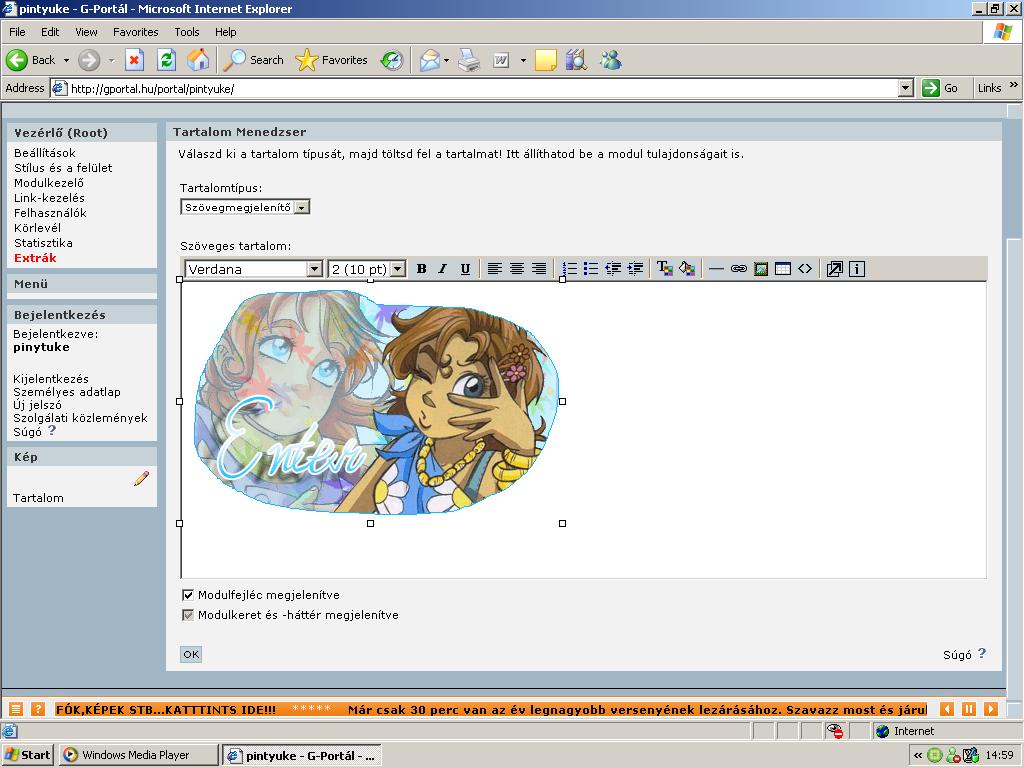Click the insert image icon
1024x768 pixels.
(761, 269)
